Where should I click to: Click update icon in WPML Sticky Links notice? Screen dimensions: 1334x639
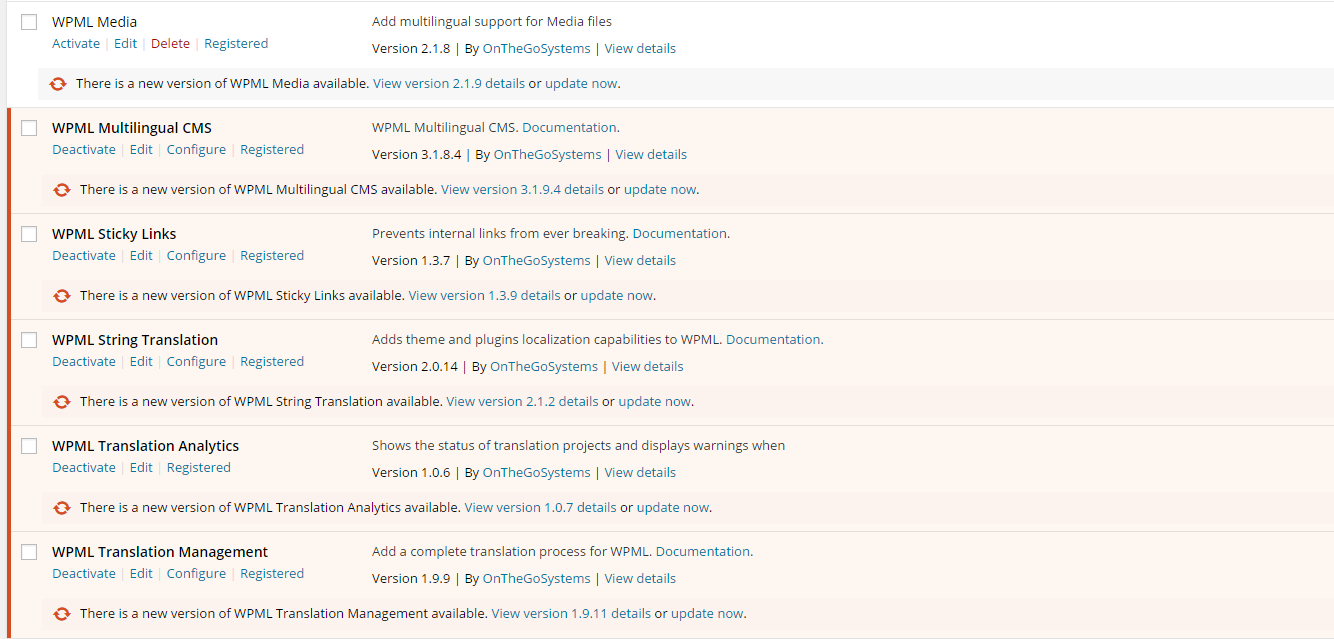point(62,296)
